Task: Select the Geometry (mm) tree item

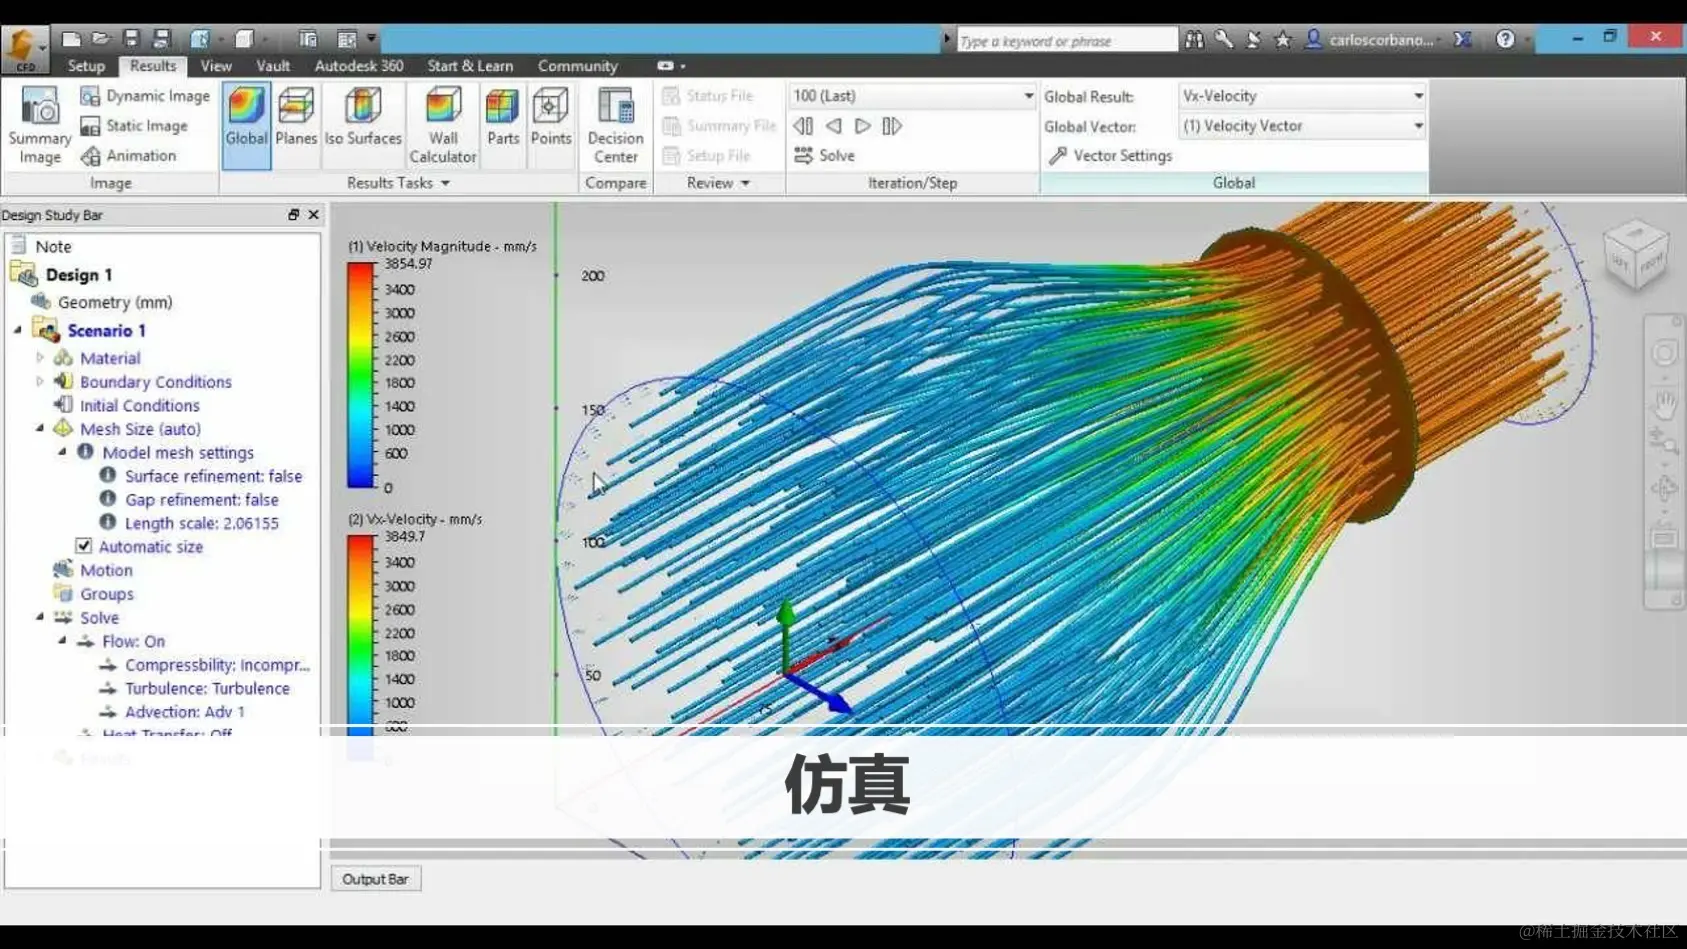Action: [115, 302]
